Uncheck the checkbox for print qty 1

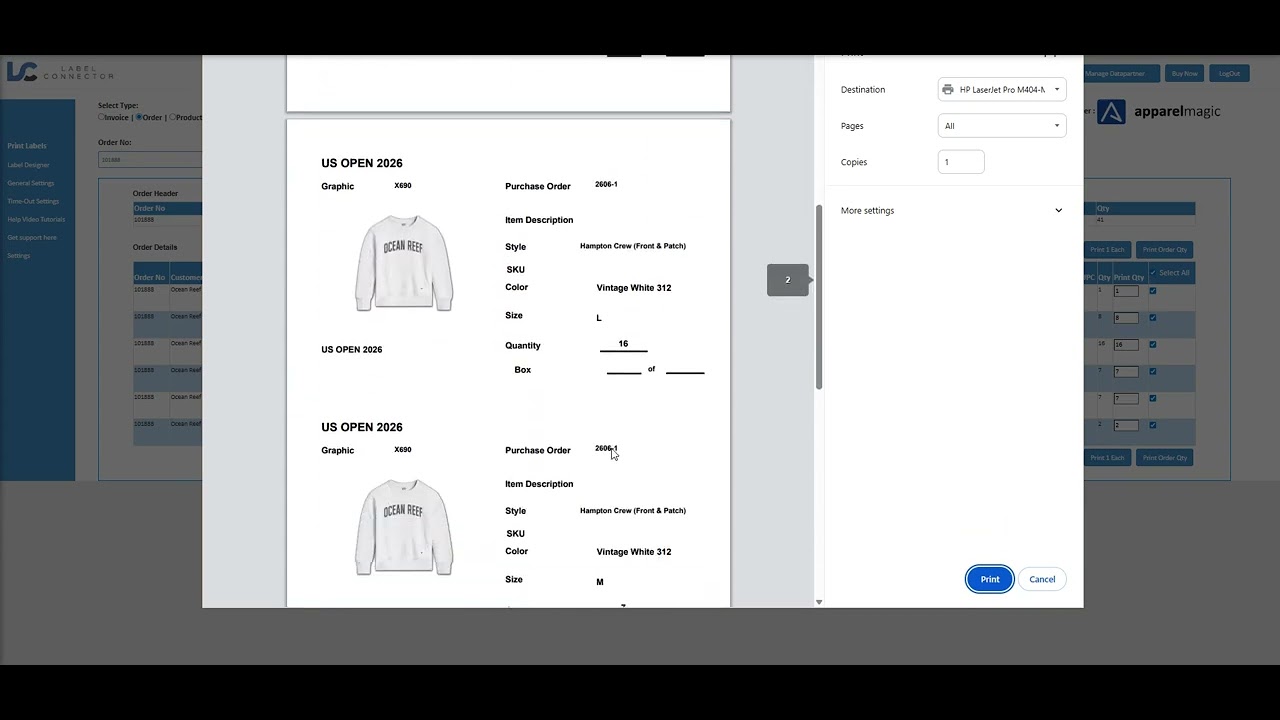(x=1153, y=291)
